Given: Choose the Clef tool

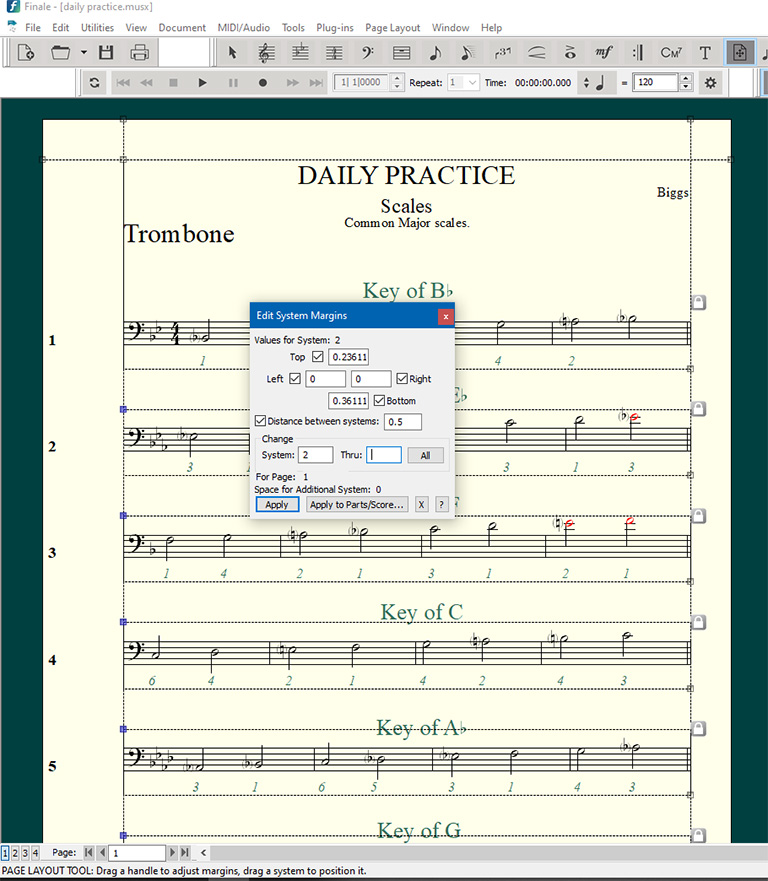Looking at the screenshot, I should [x=367, y=53].
